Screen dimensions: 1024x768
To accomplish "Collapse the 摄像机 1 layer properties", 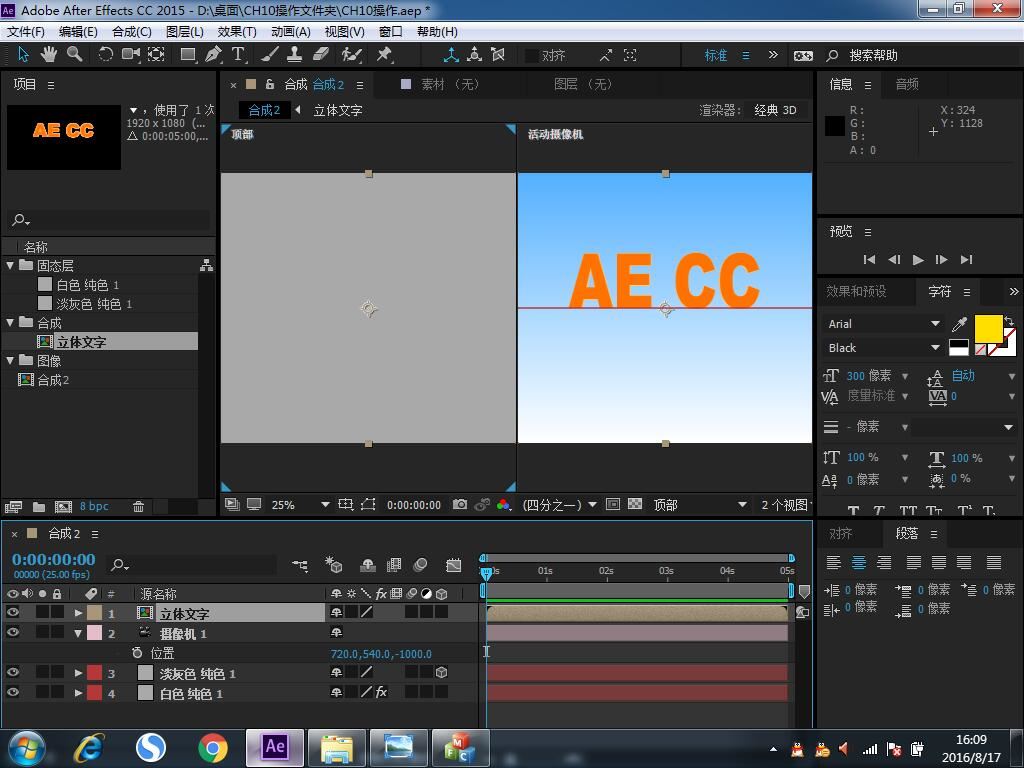I will [x=78, y=633].
